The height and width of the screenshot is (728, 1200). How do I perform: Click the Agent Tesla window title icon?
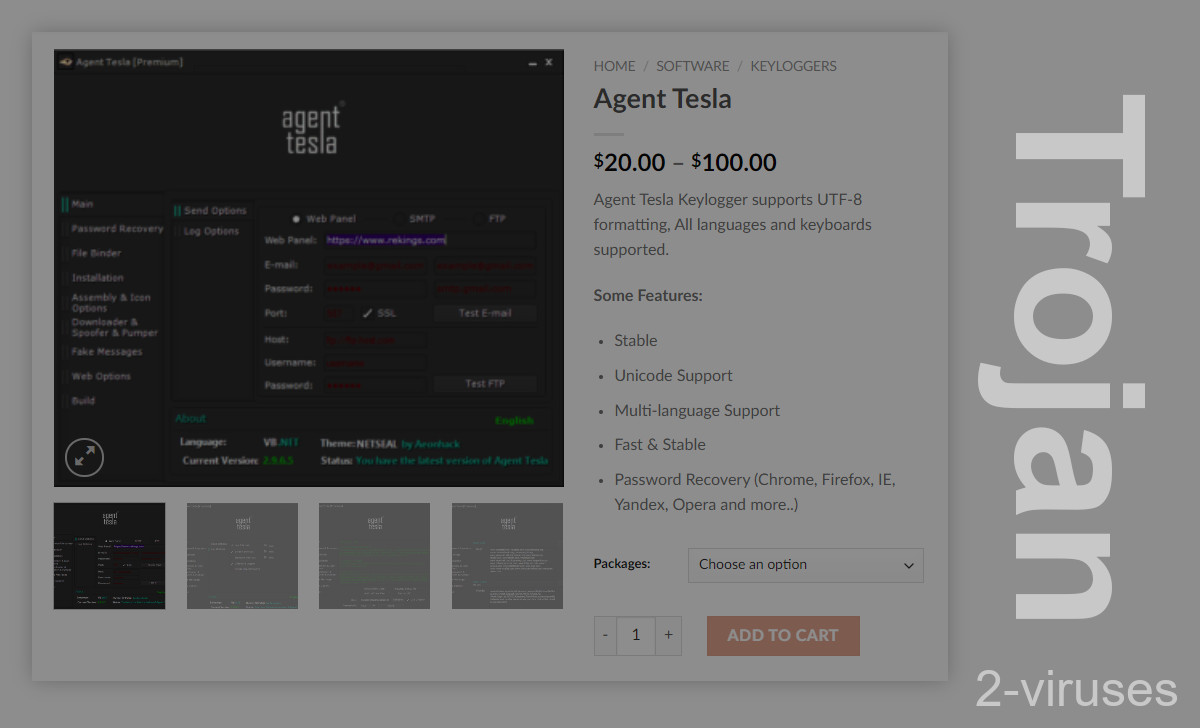(x=66, y=62)
